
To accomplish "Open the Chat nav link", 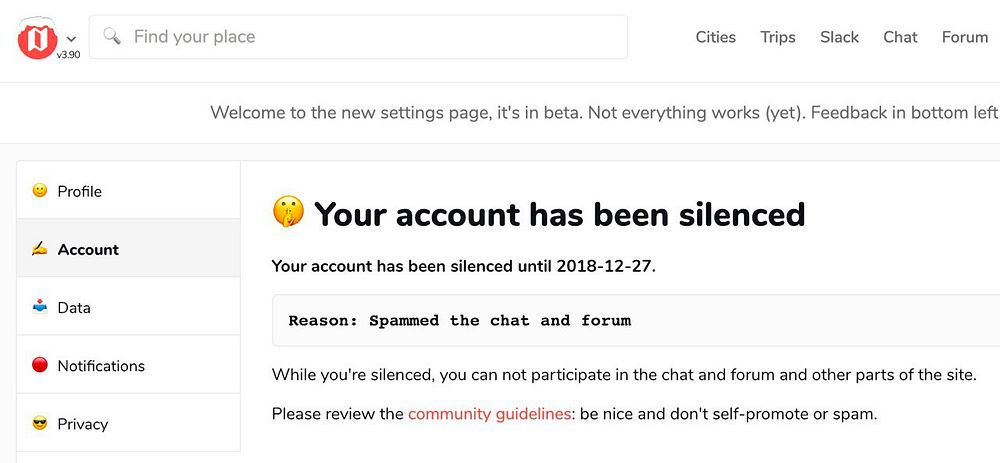I will [900, 37].
